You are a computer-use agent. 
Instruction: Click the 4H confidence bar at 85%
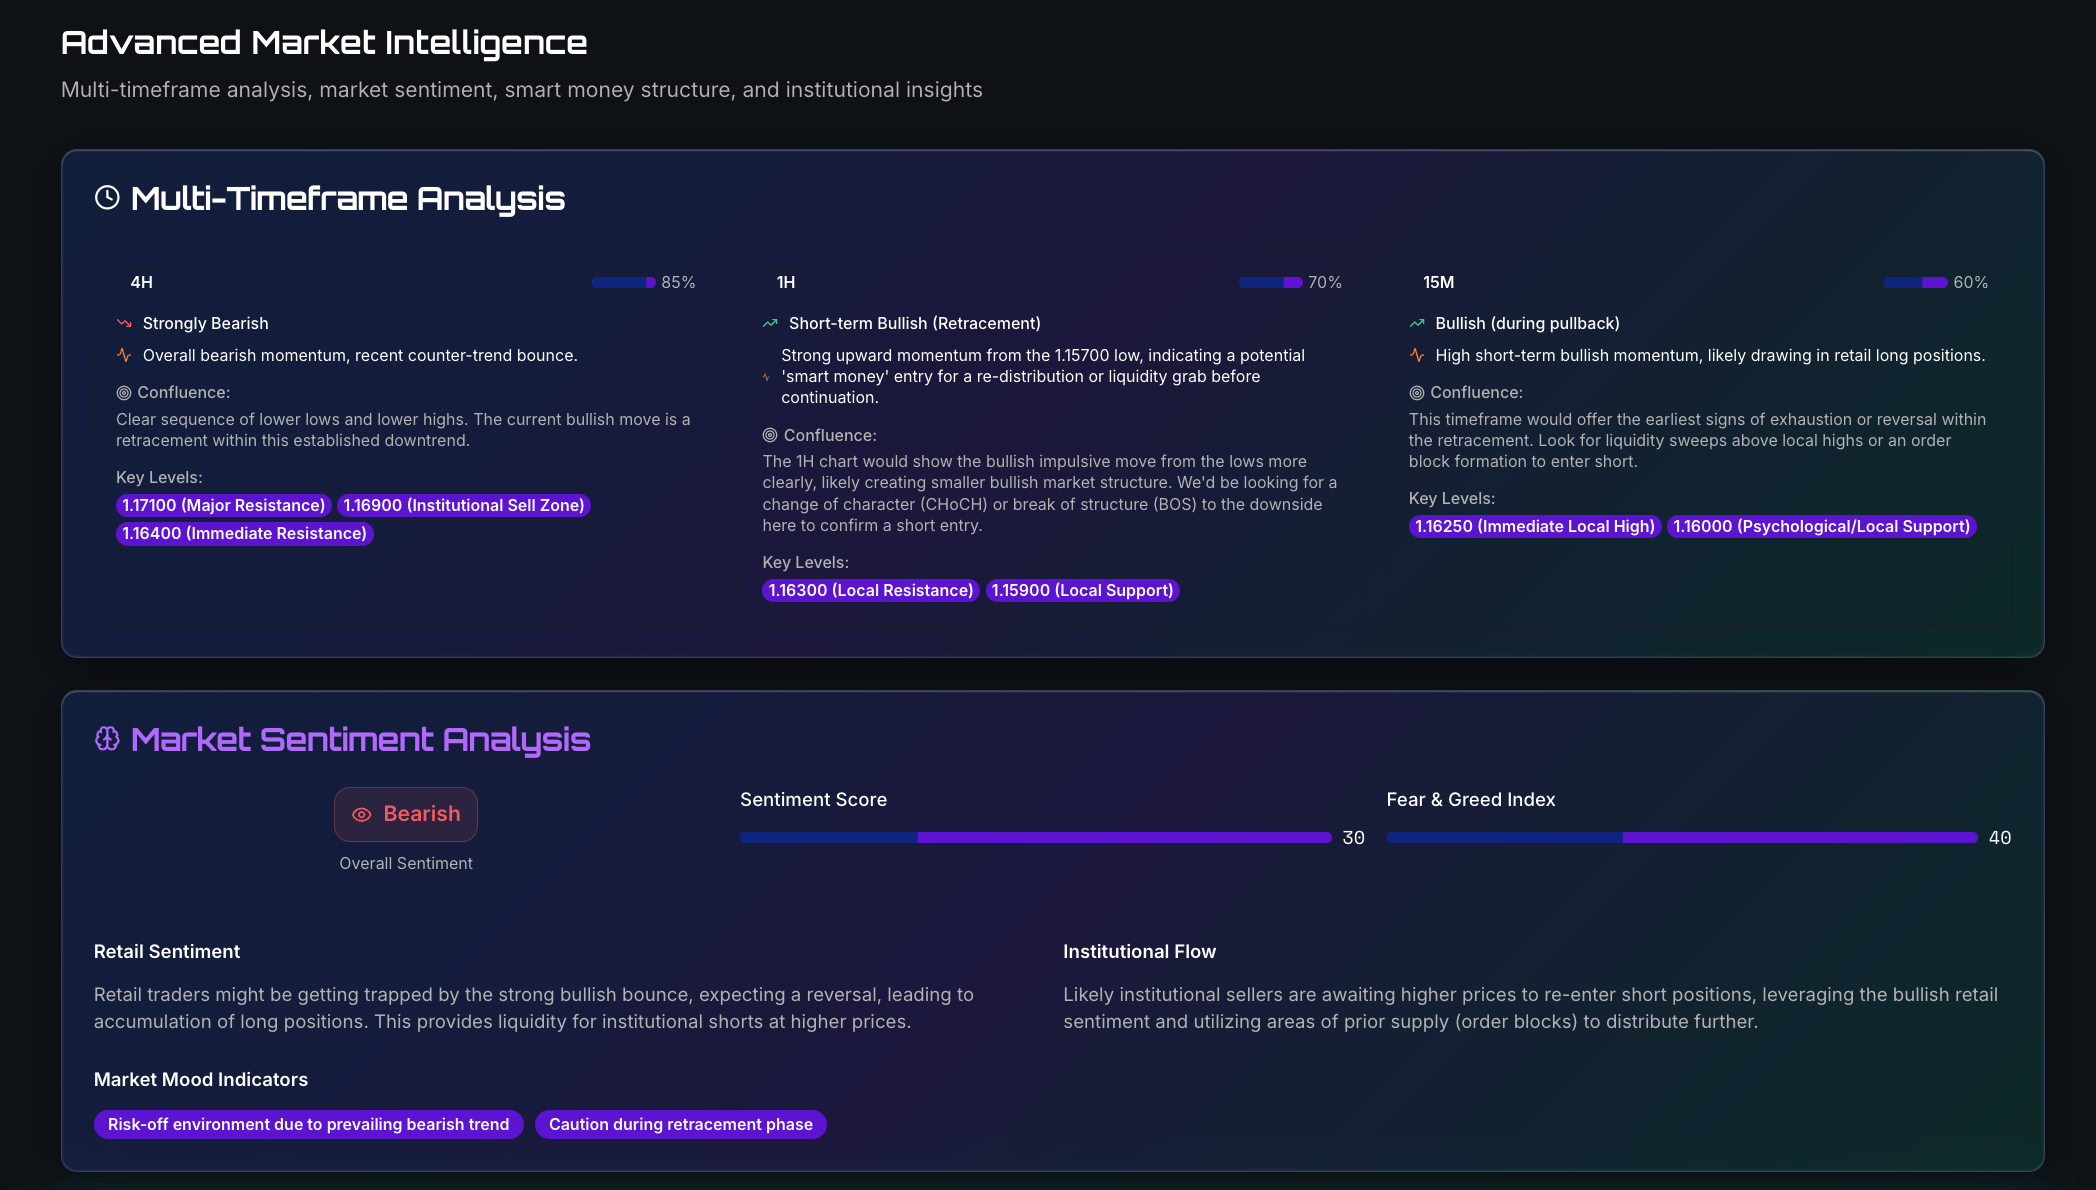point(623,282)
